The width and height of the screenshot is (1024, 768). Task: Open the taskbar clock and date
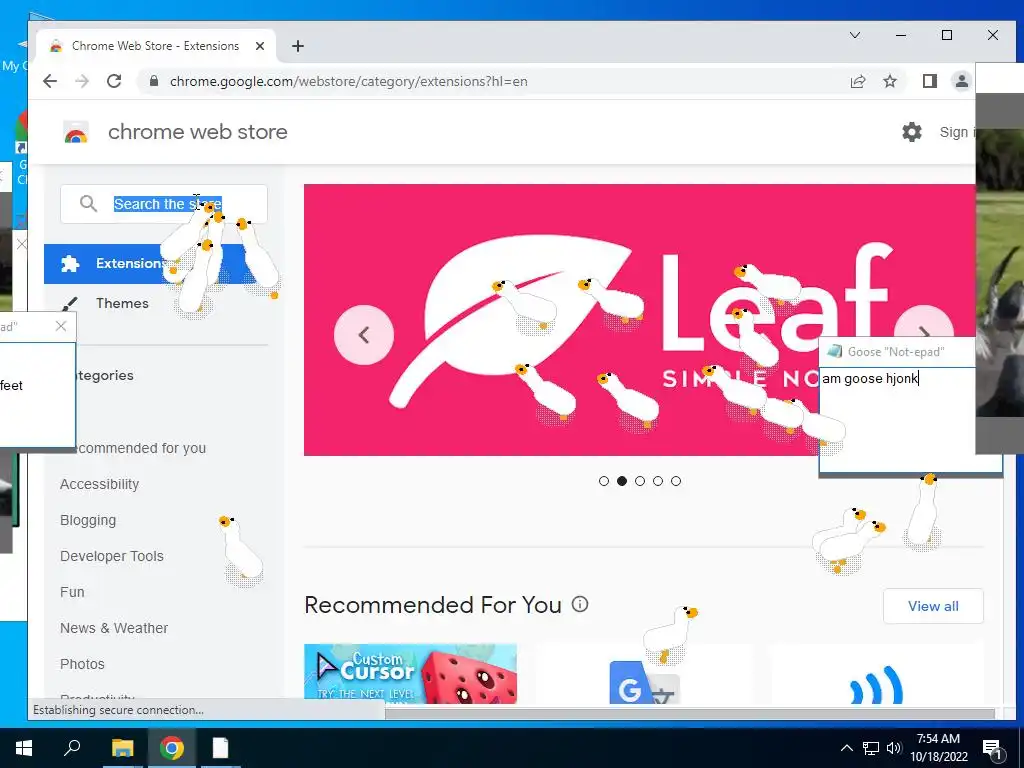pos(938,748)
